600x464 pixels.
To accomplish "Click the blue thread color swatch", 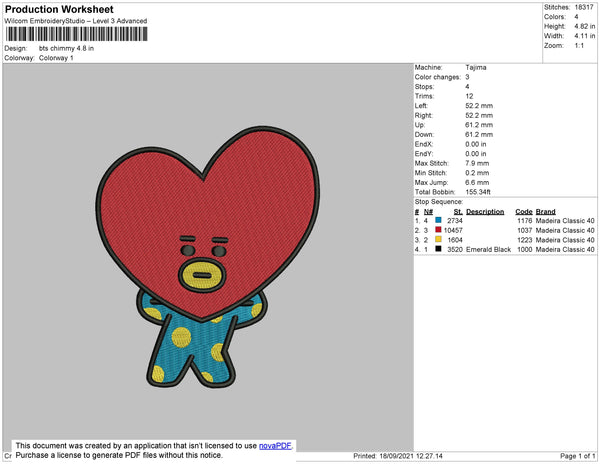I will click(x=438, y=220).
